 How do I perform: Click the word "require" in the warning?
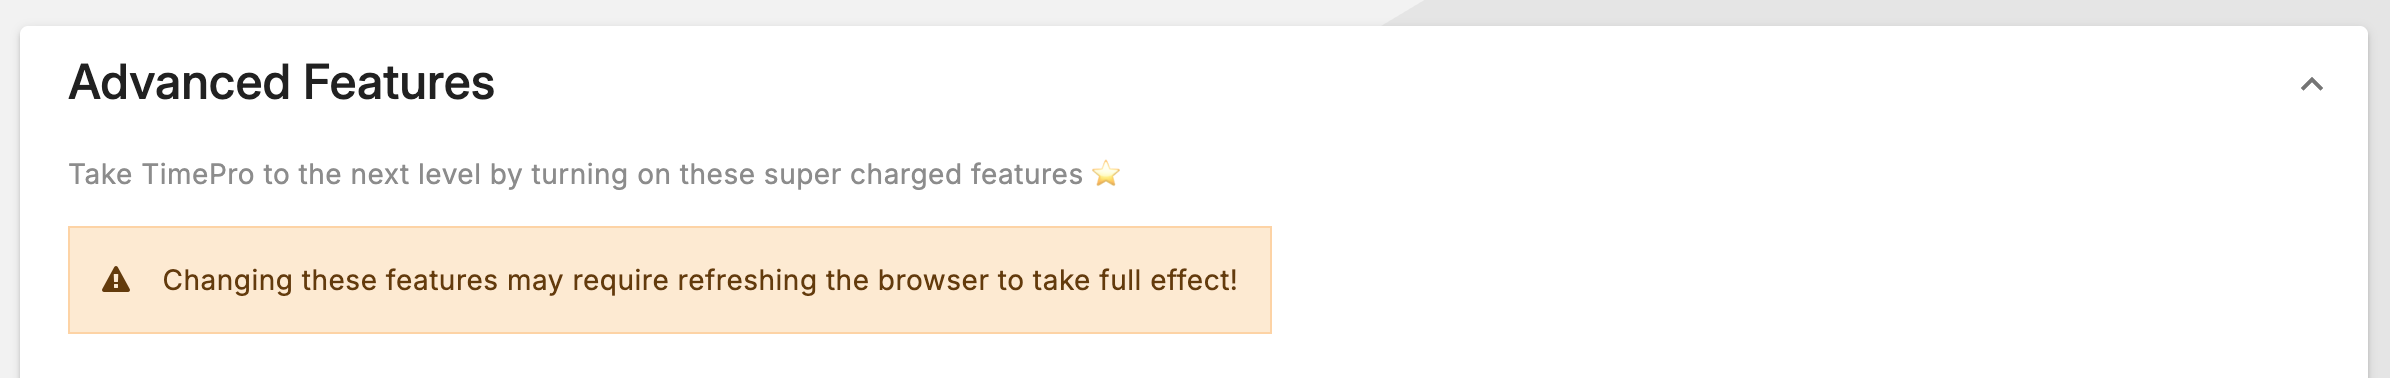[620, 280]
